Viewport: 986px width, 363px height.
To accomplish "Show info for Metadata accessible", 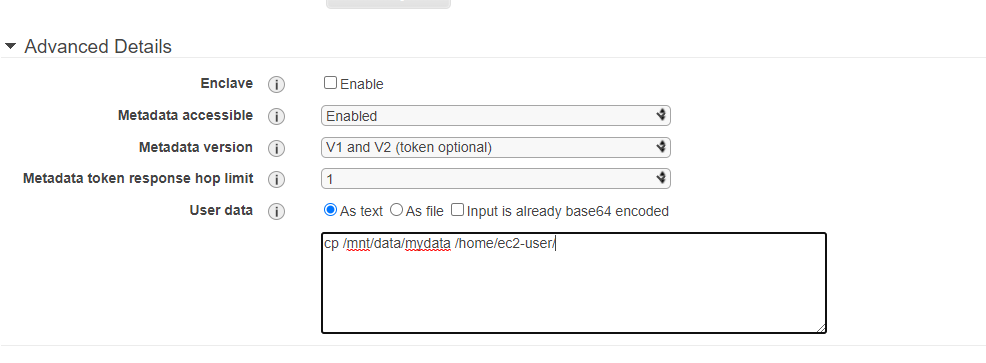I will [x=276, y=116].
